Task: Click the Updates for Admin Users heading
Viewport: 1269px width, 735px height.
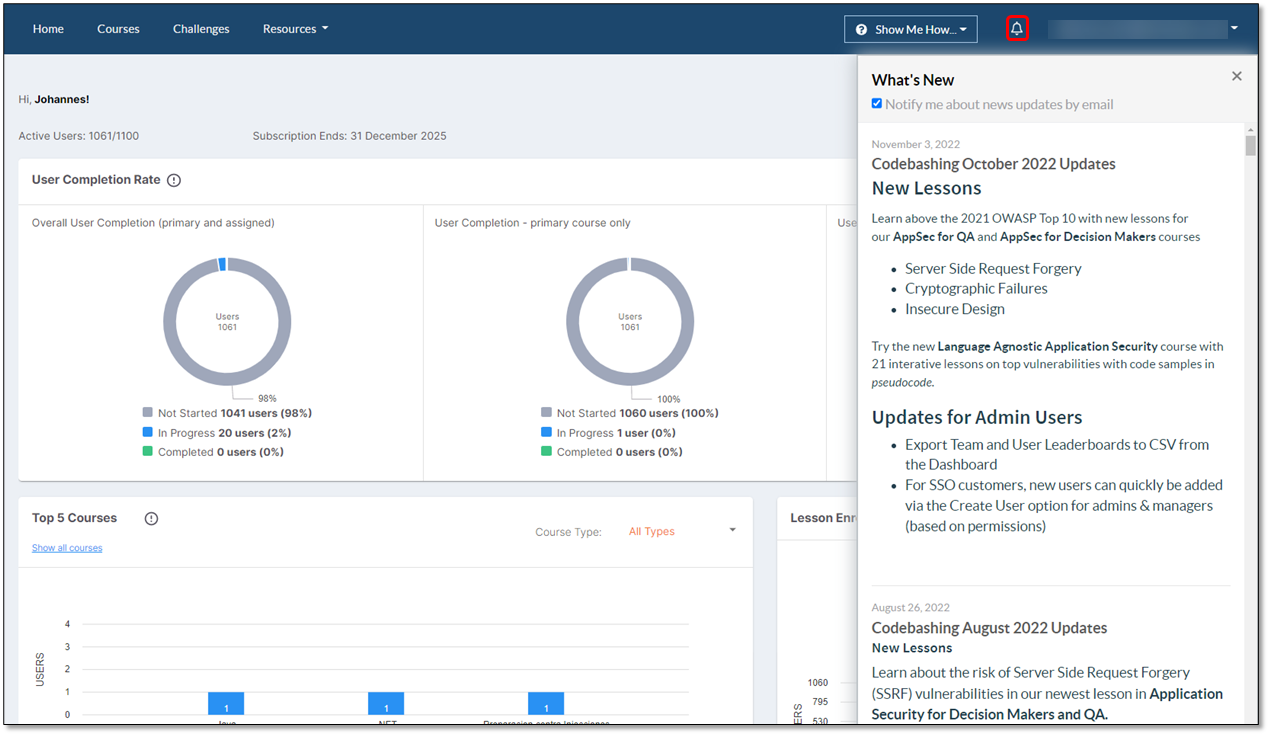Action: click(977, 417)
